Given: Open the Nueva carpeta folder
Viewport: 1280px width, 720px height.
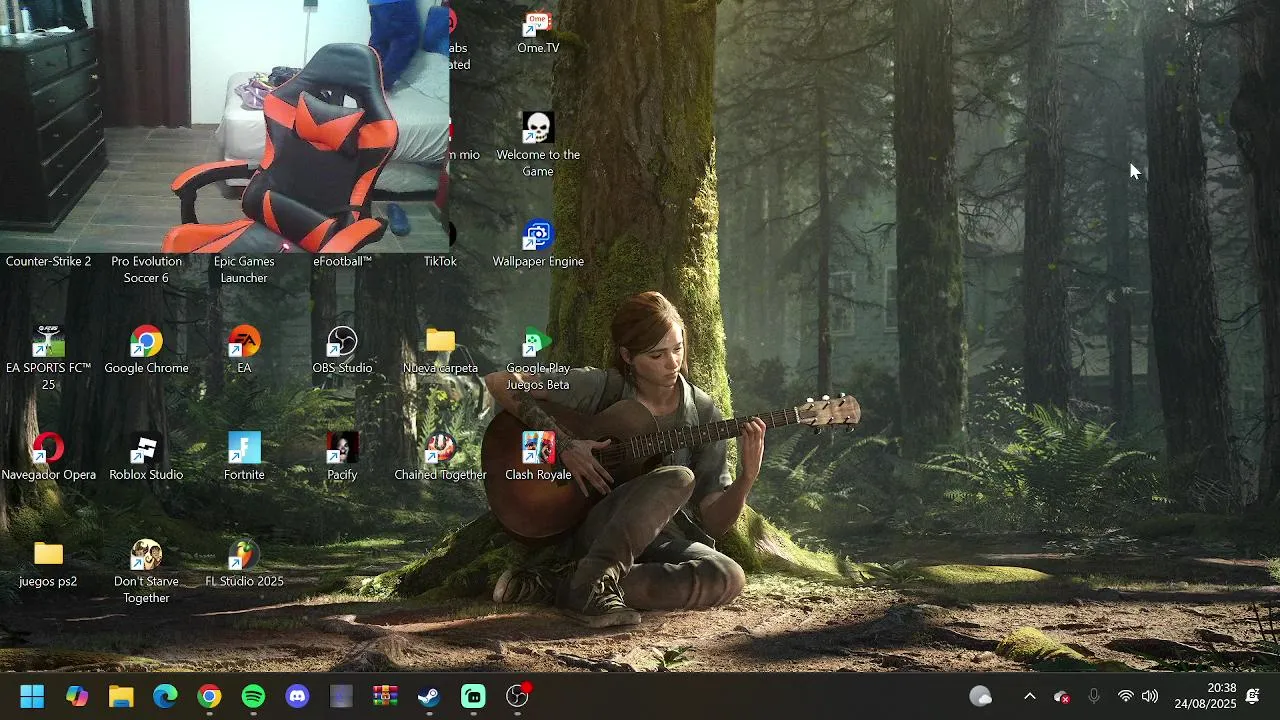Looking at the screenshot, I should coord(440,351).
